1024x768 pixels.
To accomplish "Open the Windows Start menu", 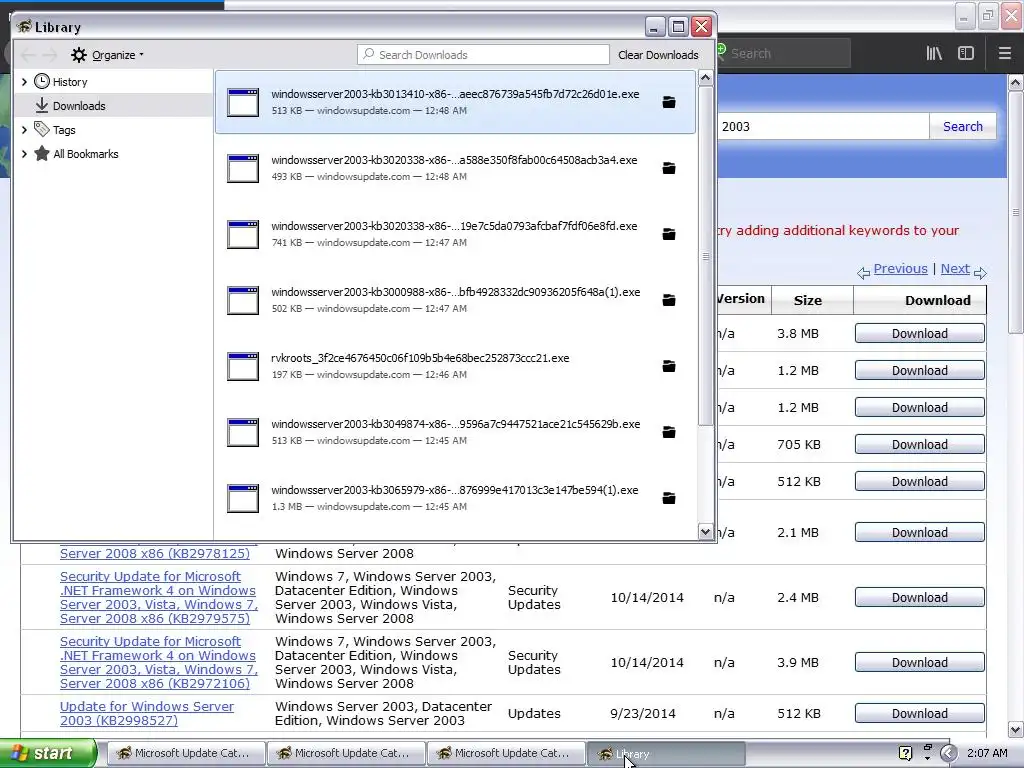I will (48, 753).
